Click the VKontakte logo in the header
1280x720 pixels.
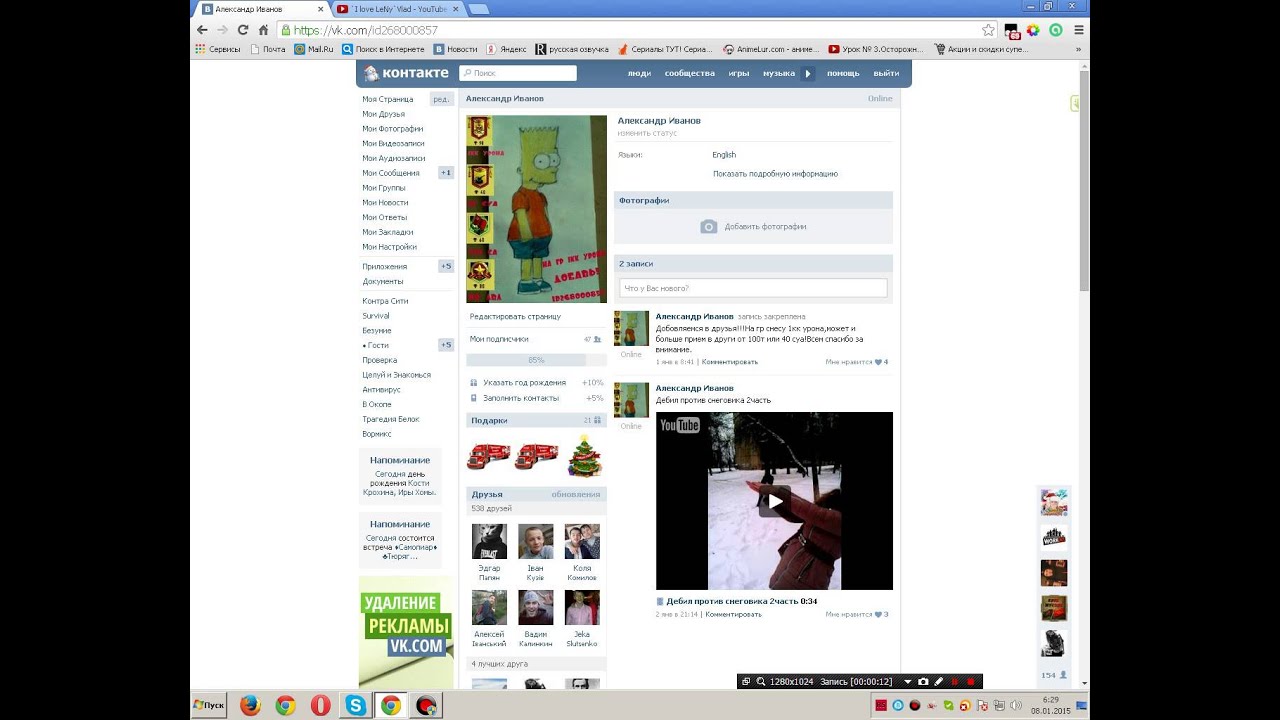tap(407, 73)
